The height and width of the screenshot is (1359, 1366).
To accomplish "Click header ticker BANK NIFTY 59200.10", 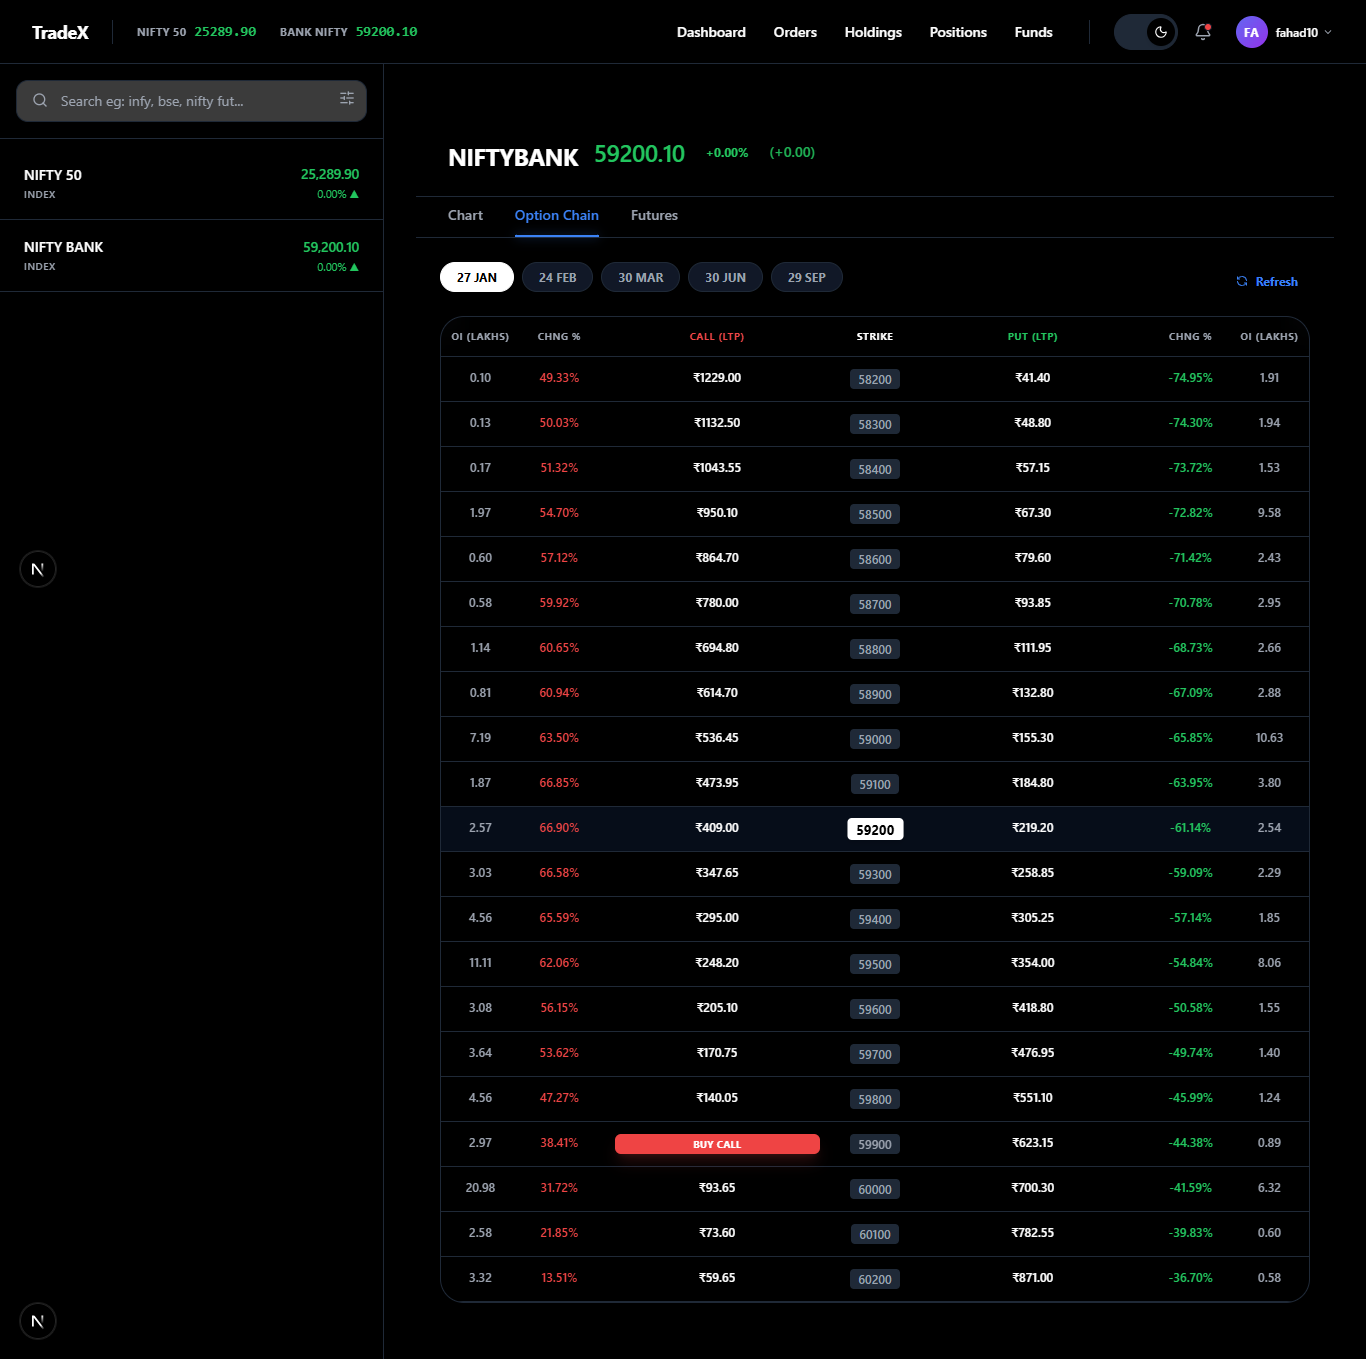I will (x=348, y=32).
